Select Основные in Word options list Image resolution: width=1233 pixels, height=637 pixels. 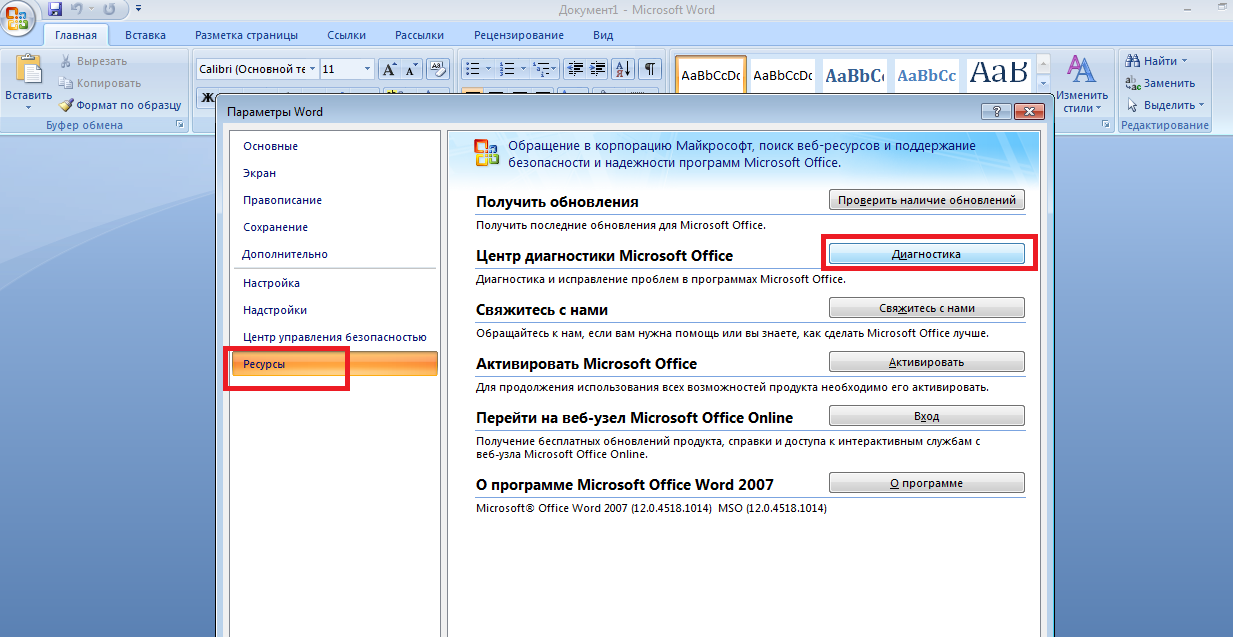[334, 146]
